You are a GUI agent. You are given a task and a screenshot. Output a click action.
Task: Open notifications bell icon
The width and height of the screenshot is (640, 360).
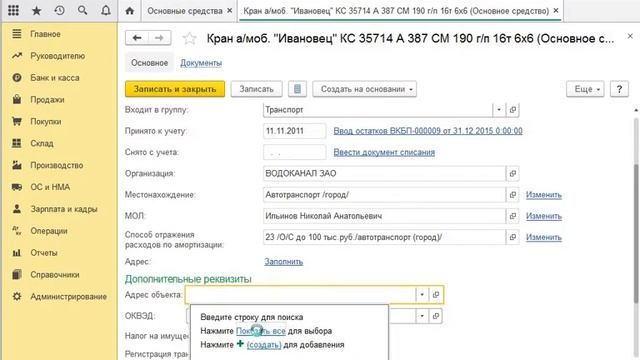coord(106,11)
